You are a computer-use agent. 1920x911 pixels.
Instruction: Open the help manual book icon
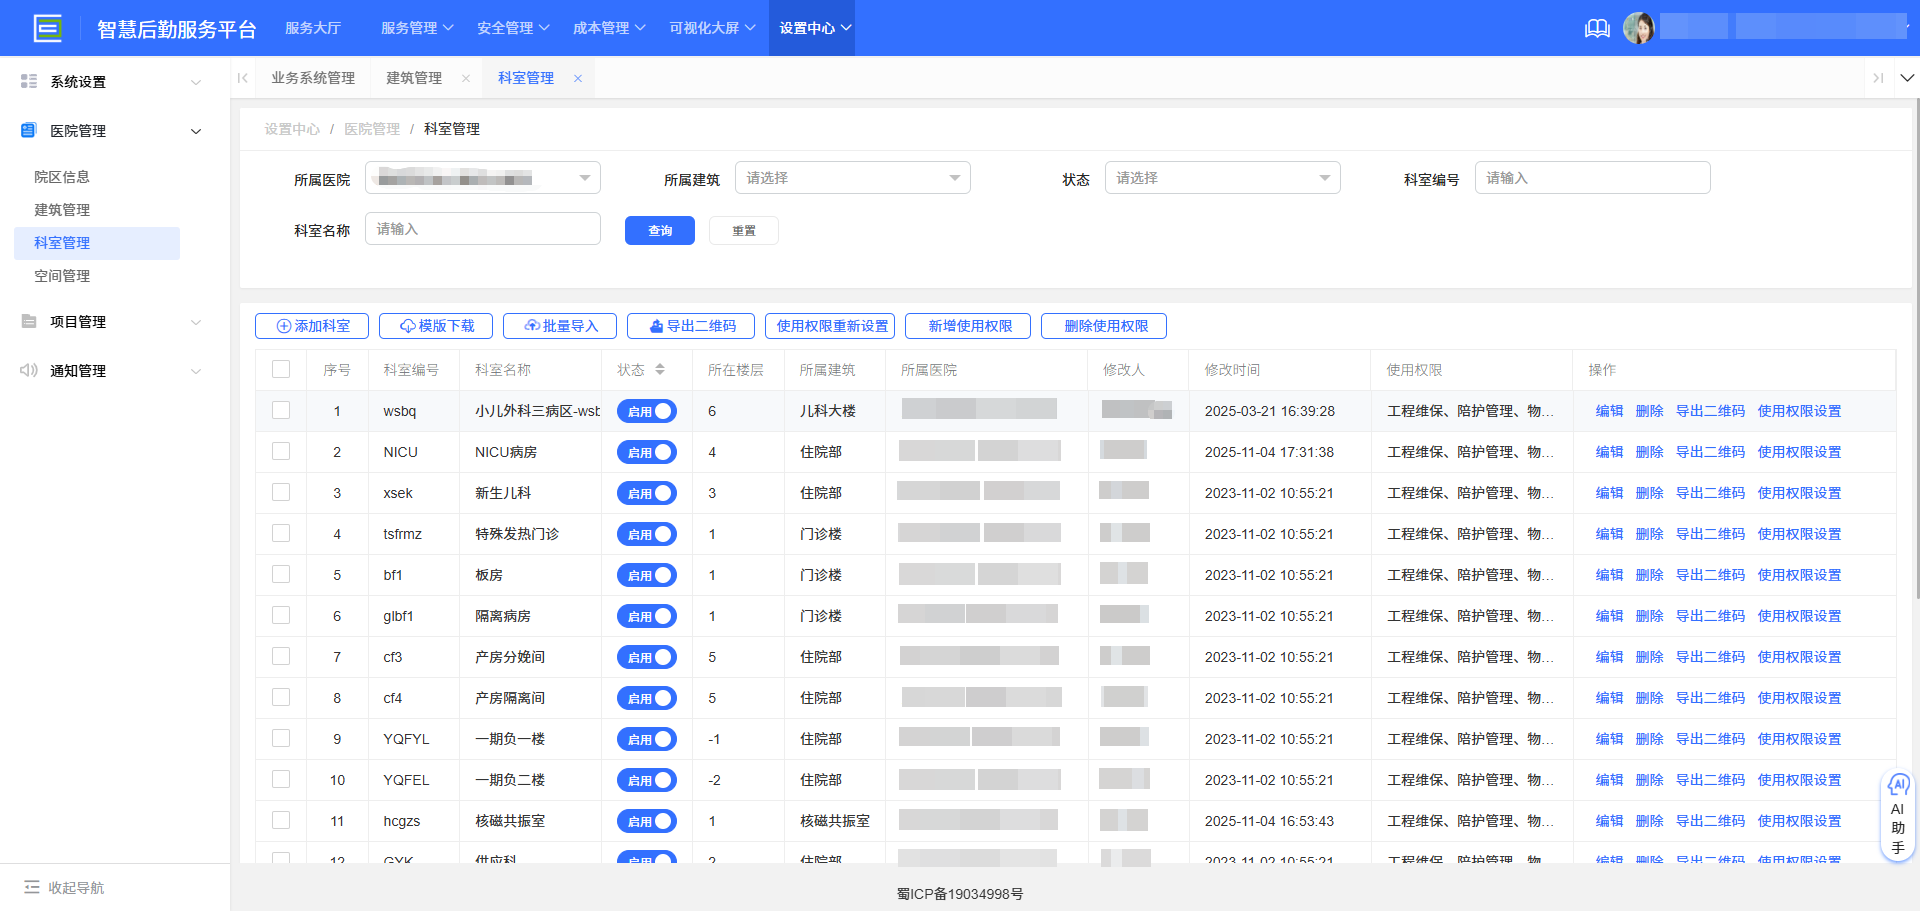click(x=1597, y=28)
